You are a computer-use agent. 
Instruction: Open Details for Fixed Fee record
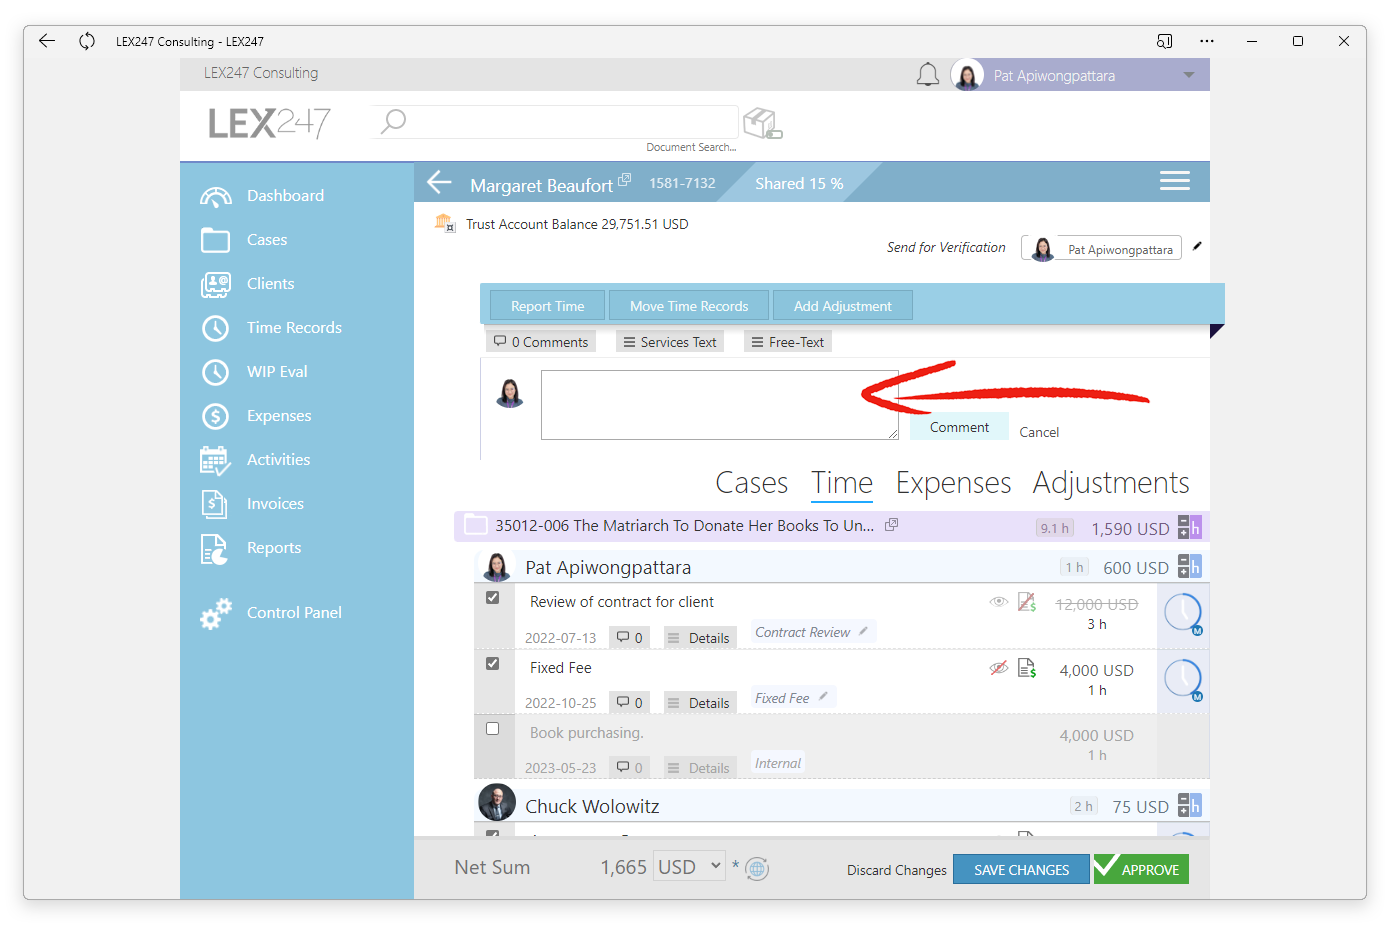[699, 702]
